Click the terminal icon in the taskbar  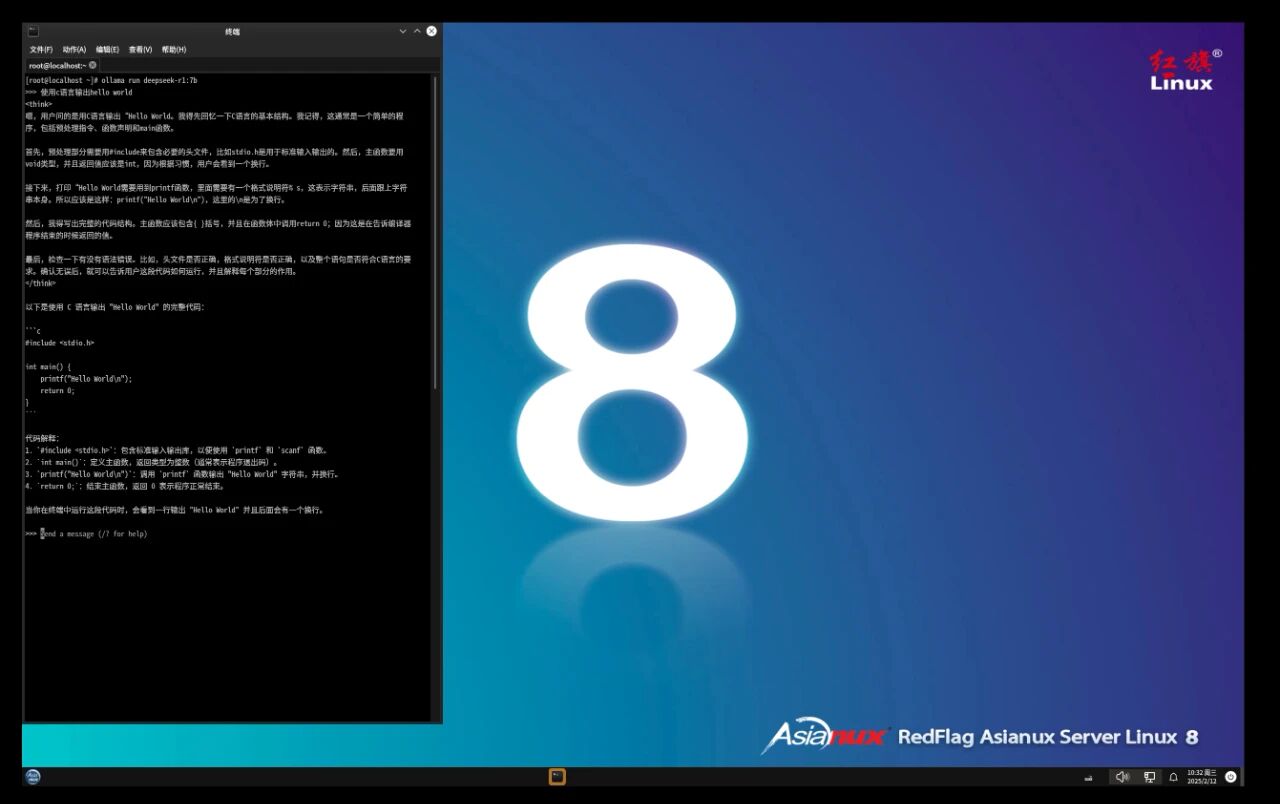coord(557,777)
